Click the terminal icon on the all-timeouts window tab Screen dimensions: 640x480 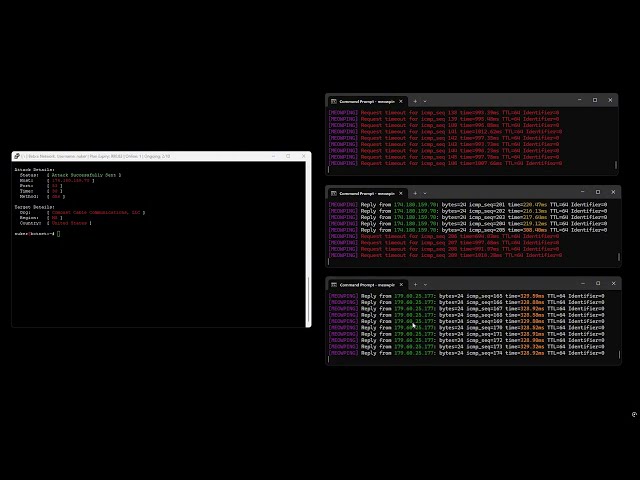tap(334, 101)
